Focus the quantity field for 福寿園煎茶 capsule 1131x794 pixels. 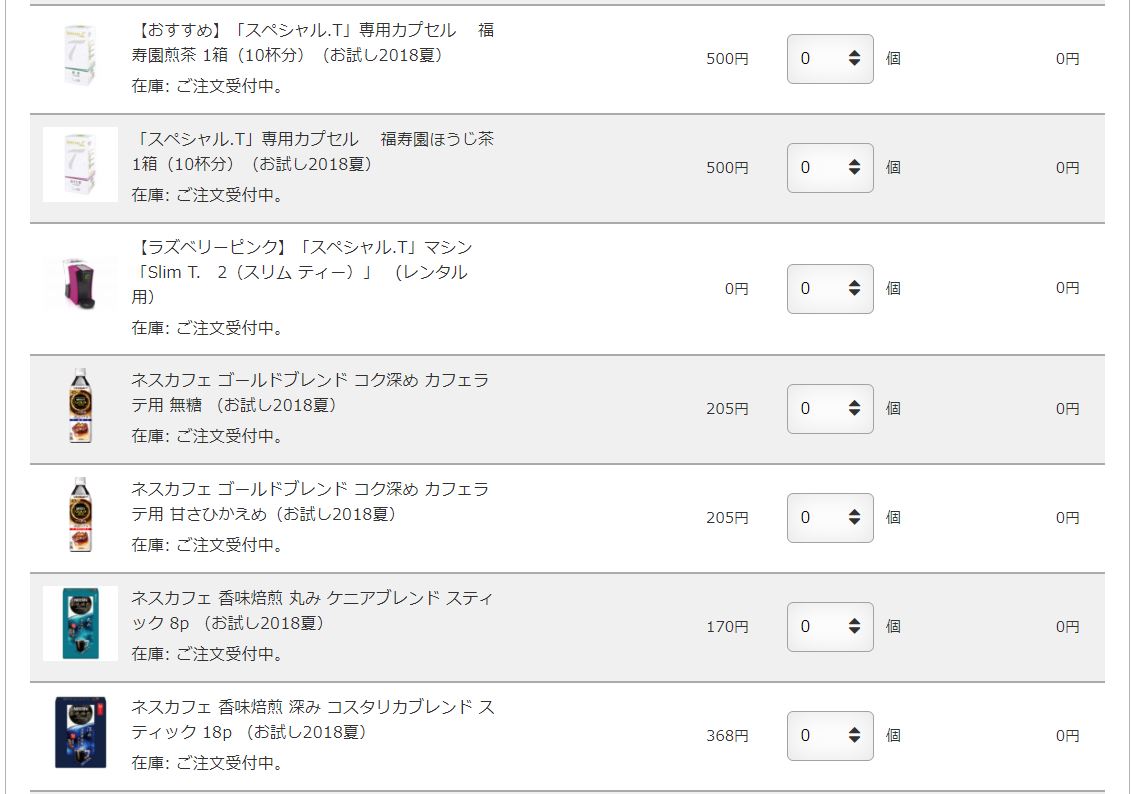click(x=829, y=58)
